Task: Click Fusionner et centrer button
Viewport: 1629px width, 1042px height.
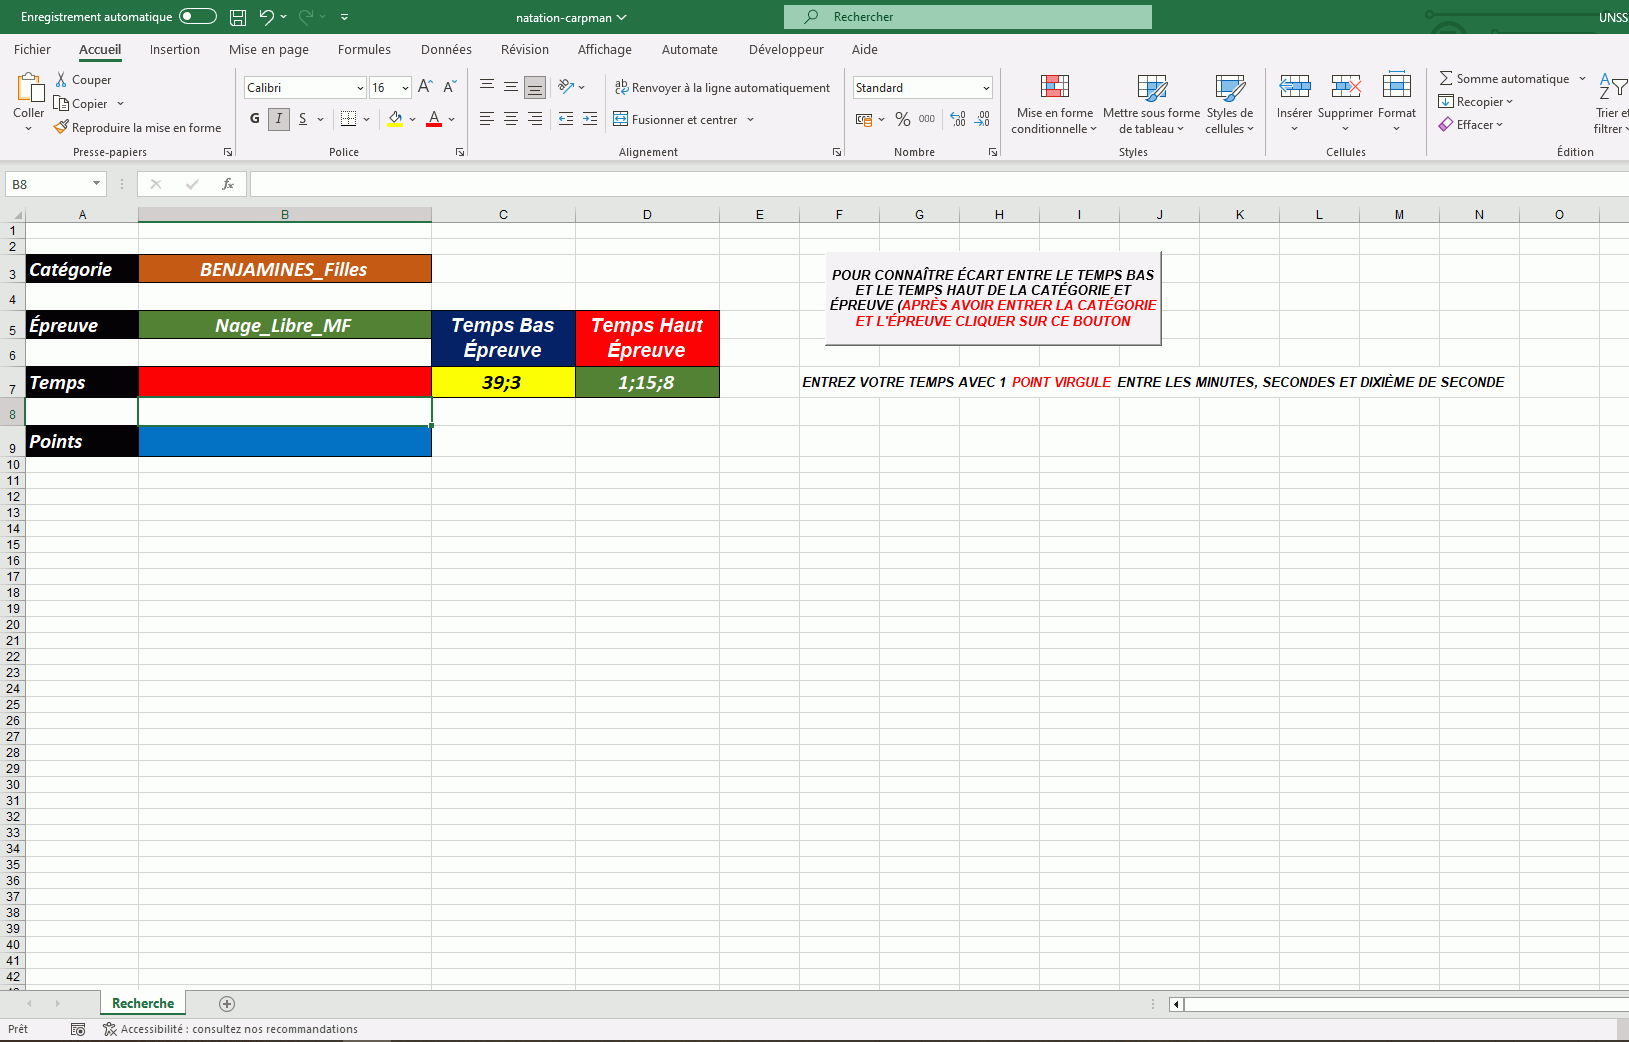Action: pyautogui.click(x=676, y=119)
